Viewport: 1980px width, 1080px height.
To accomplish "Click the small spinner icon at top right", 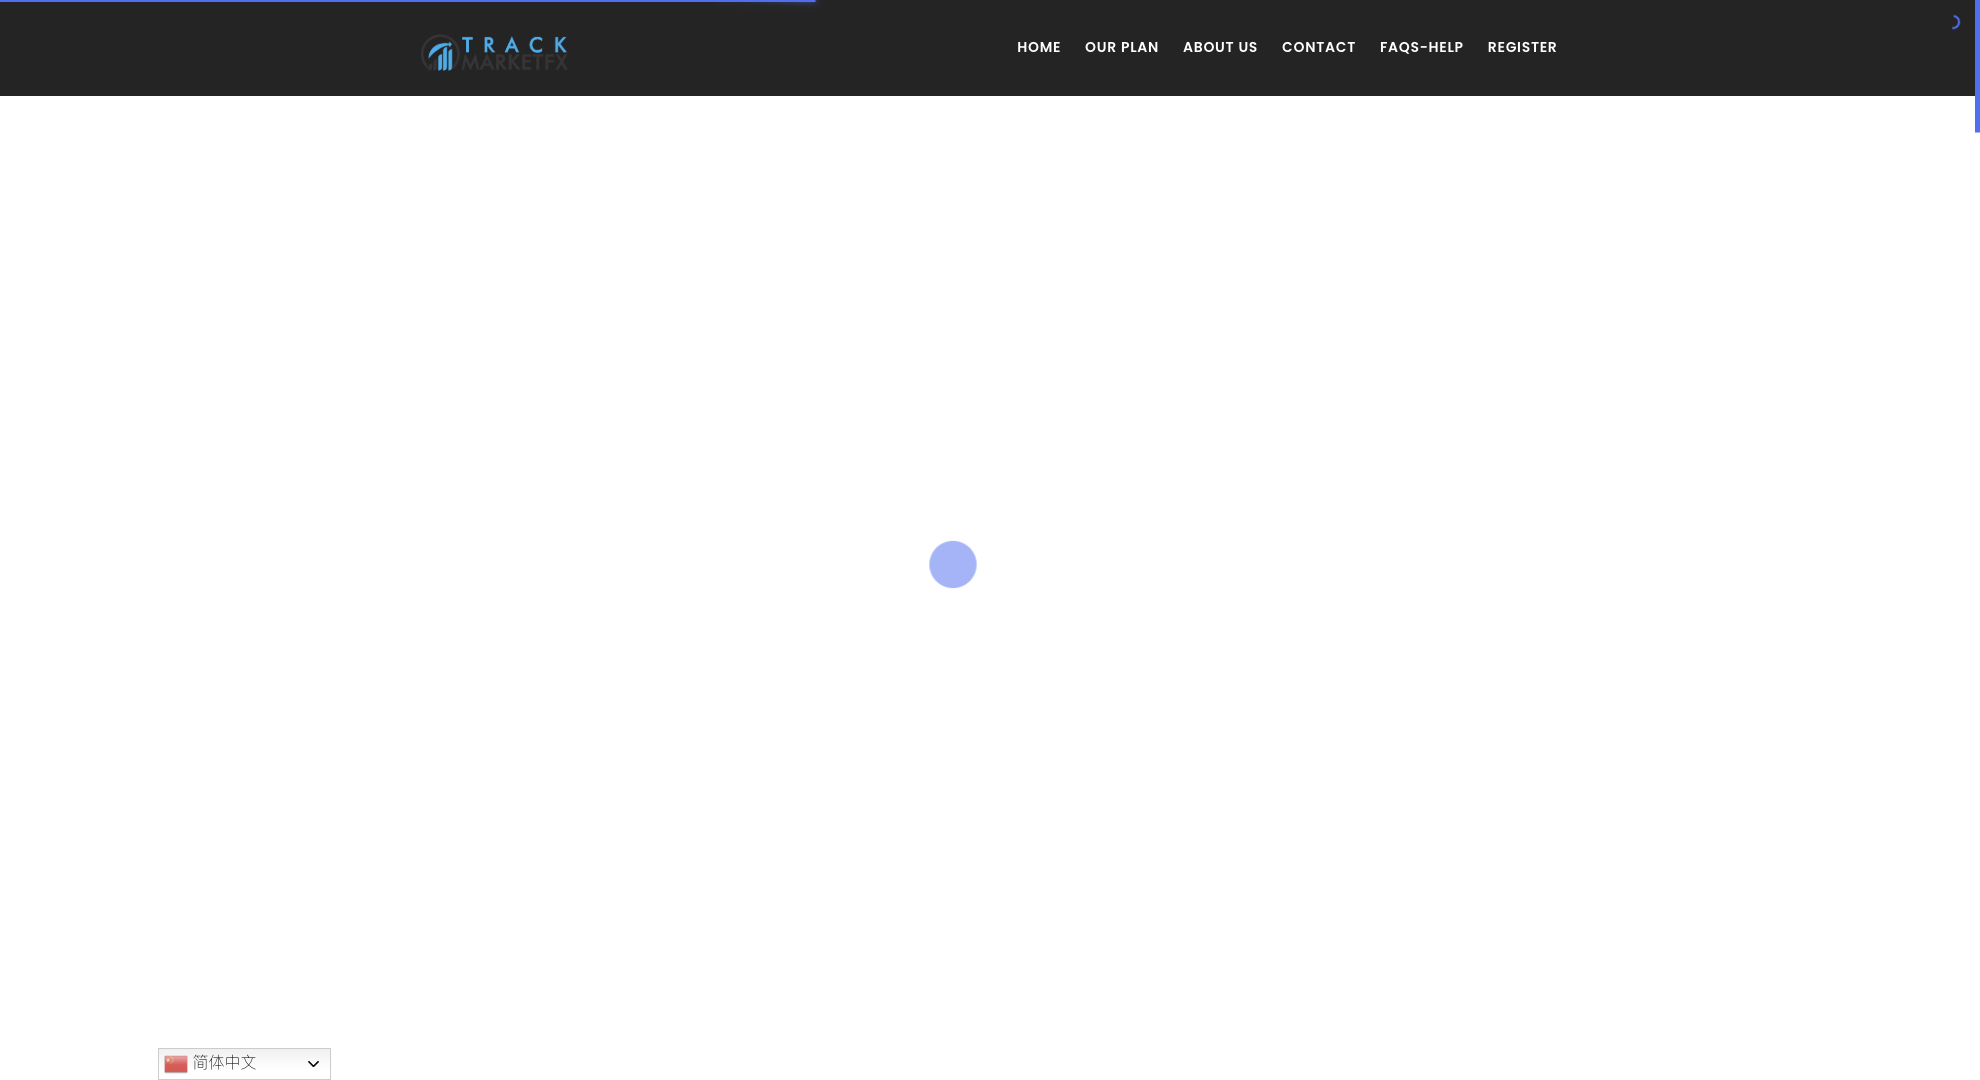I will coord(1954,22).
